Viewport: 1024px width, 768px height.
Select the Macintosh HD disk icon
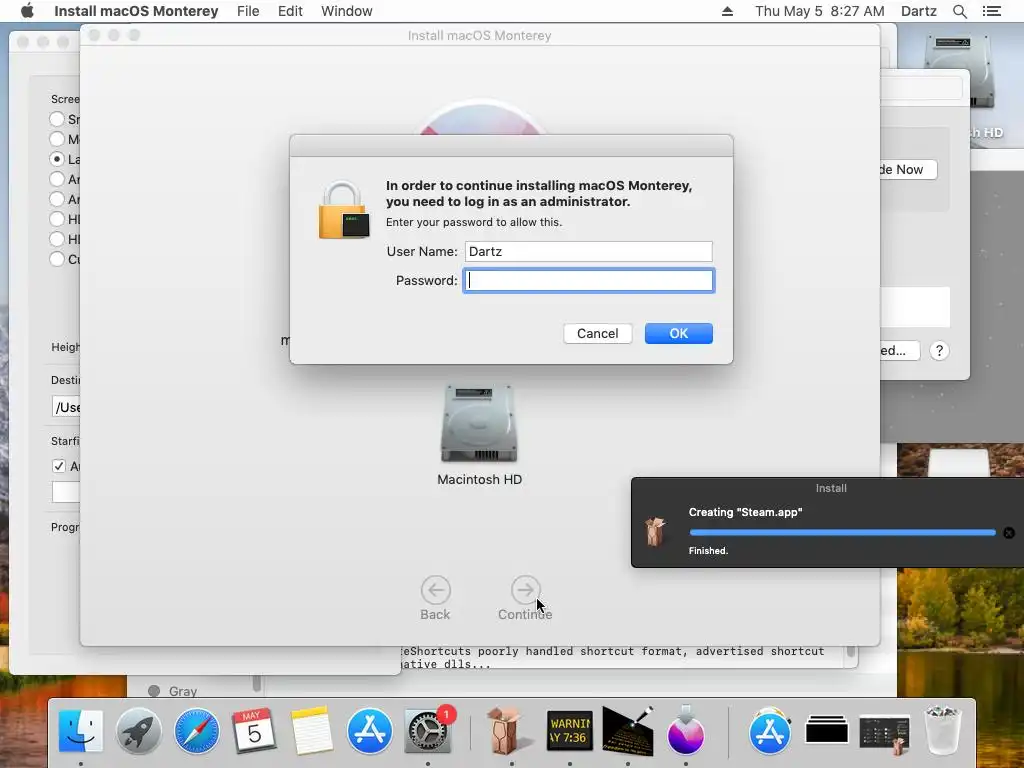[x=479, y=424]
